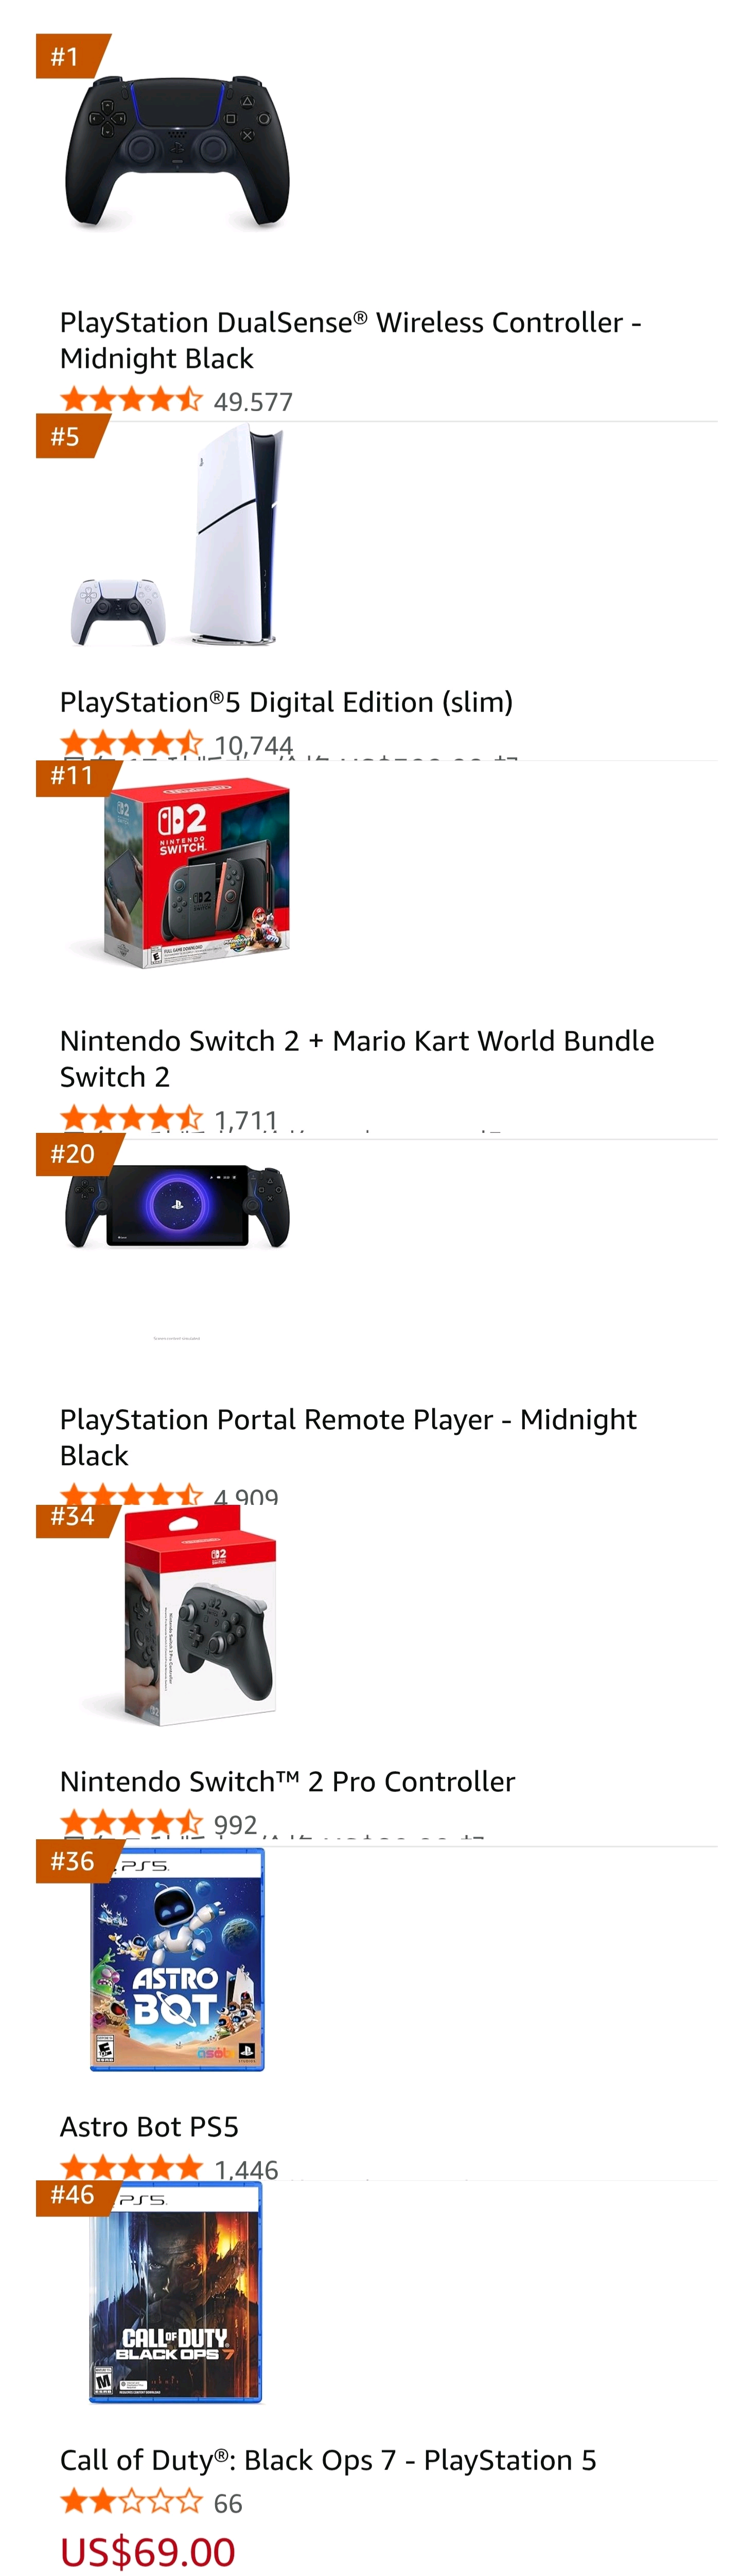Open two-star rating for Black Ops 7

131,2502
